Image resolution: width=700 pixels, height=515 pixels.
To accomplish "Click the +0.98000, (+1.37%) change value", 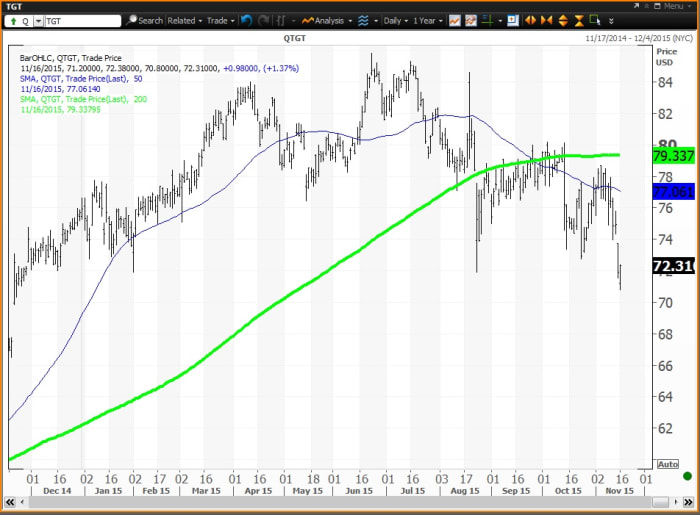I will click(261, 68).
